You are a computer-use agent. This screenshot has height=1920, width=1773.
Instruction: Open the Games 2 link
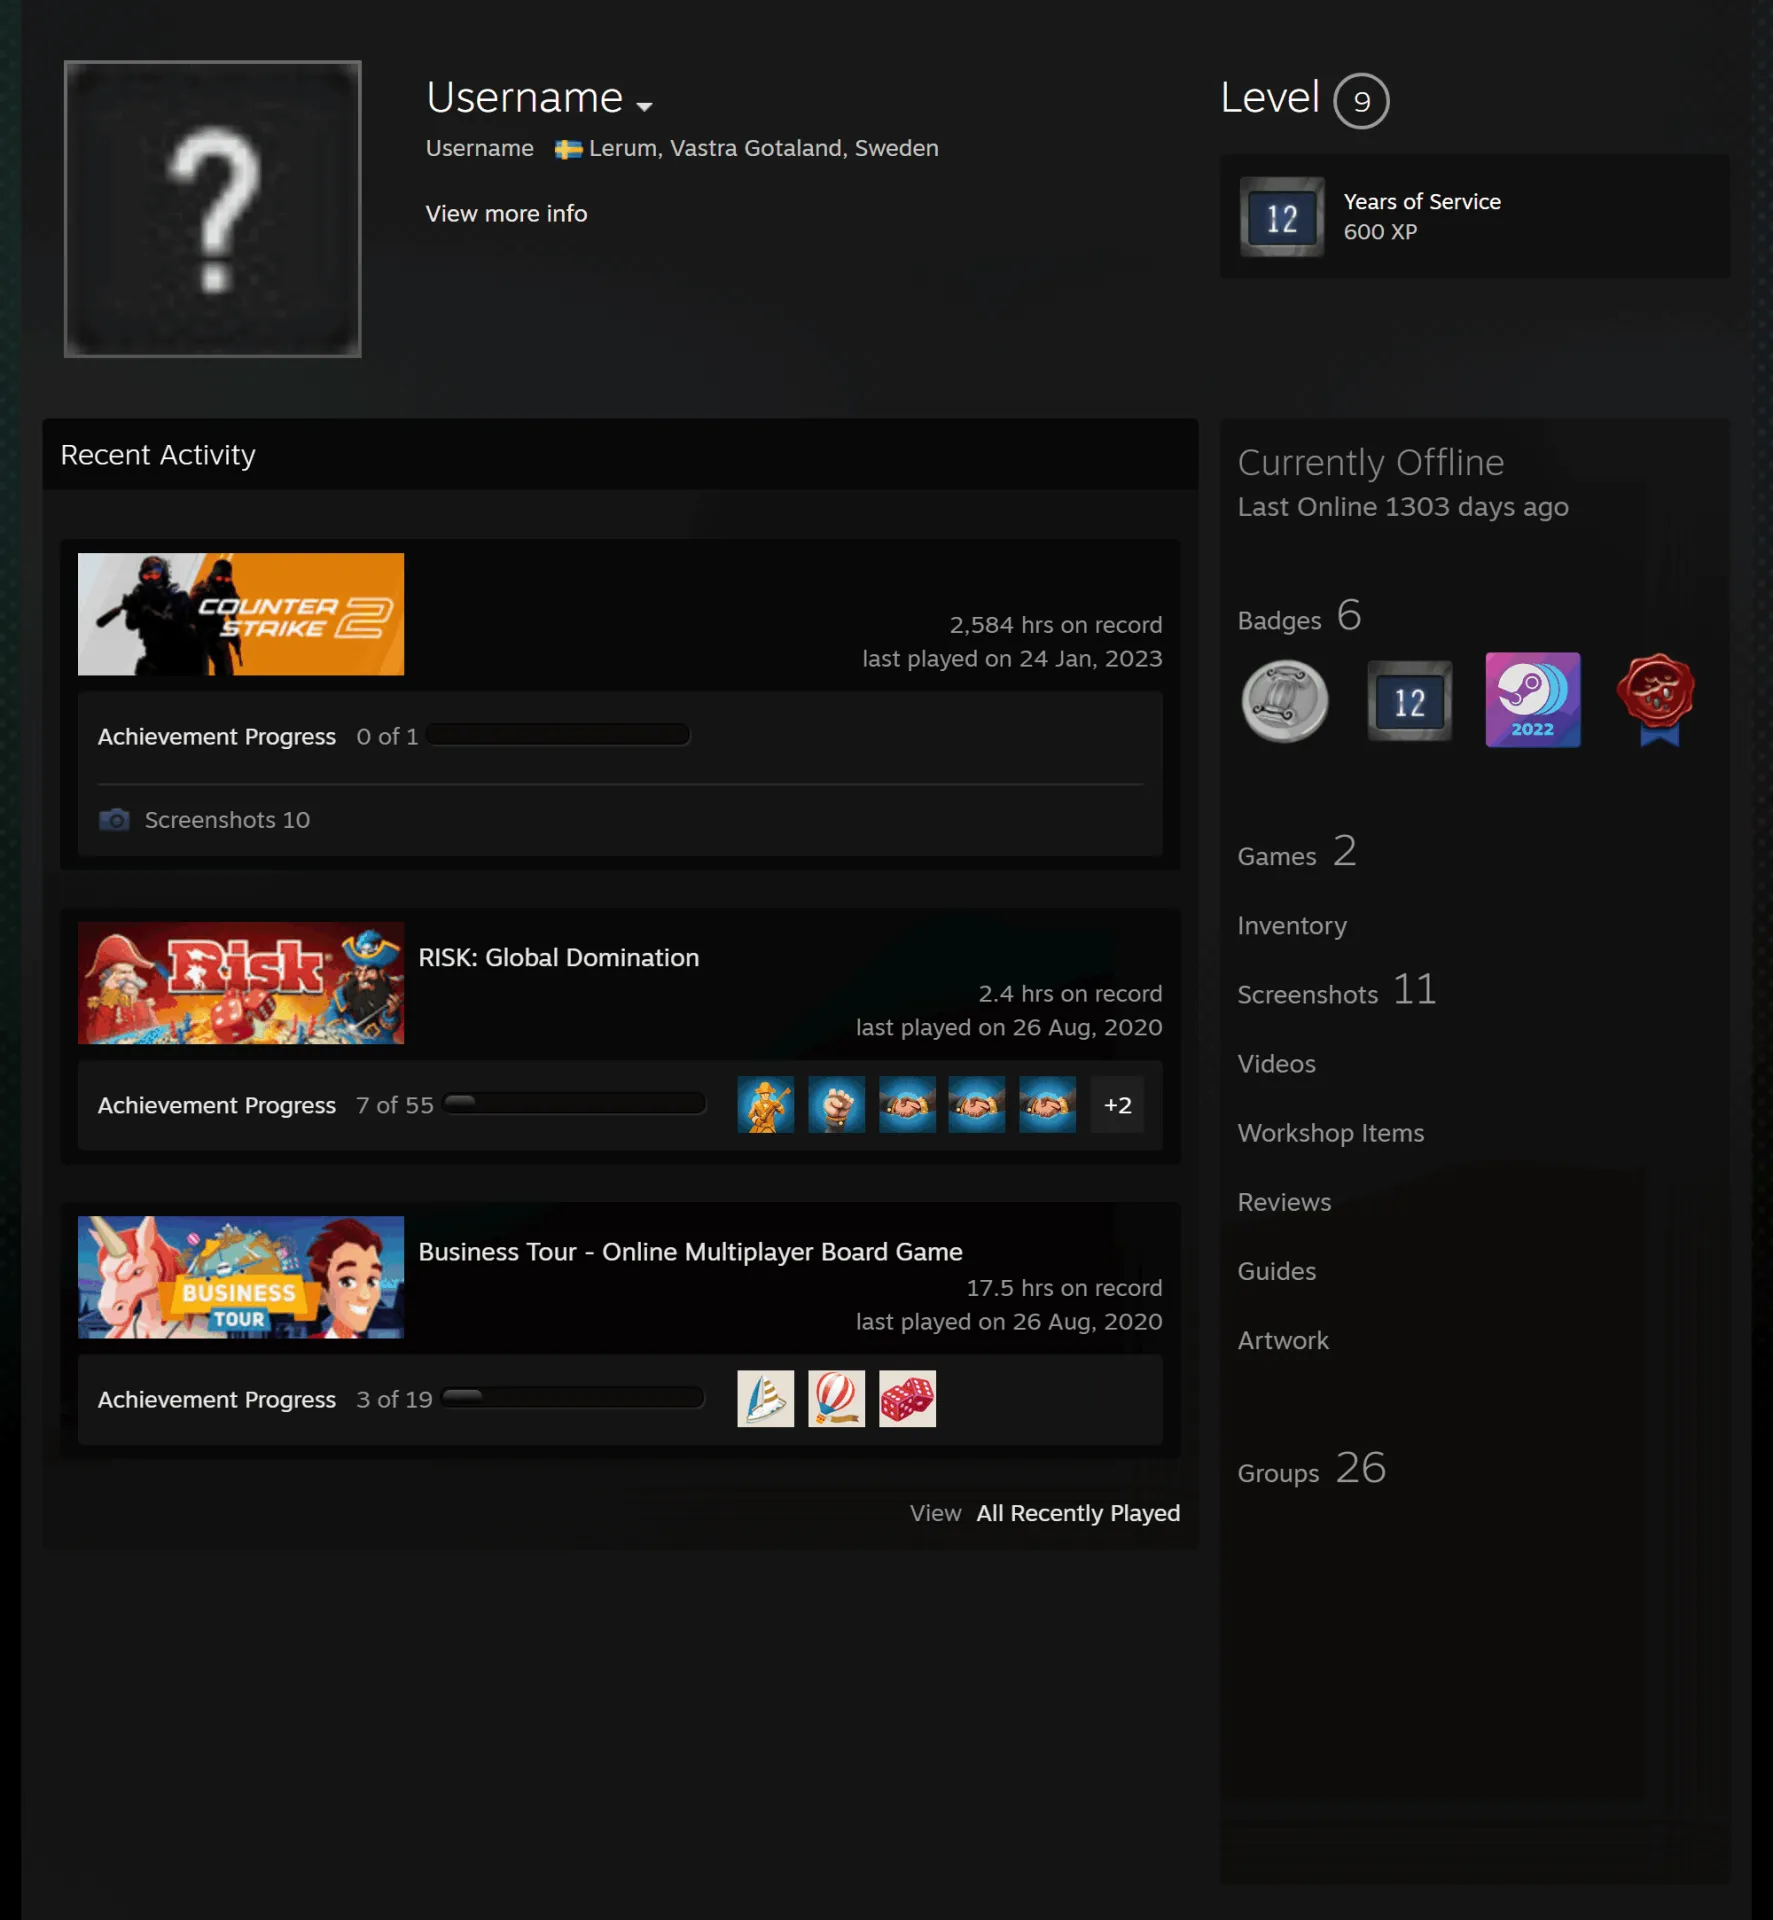pyautogui.click(x=1297, y=853)
